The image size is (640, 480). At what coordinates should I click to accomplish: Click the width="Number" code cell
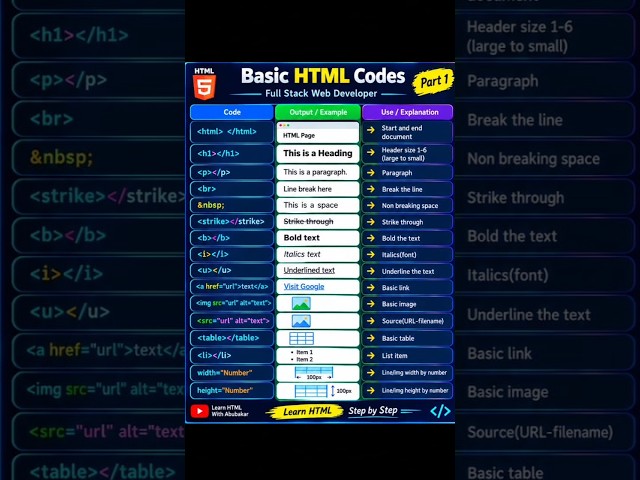pyautogui.click(x=232, y=373)
